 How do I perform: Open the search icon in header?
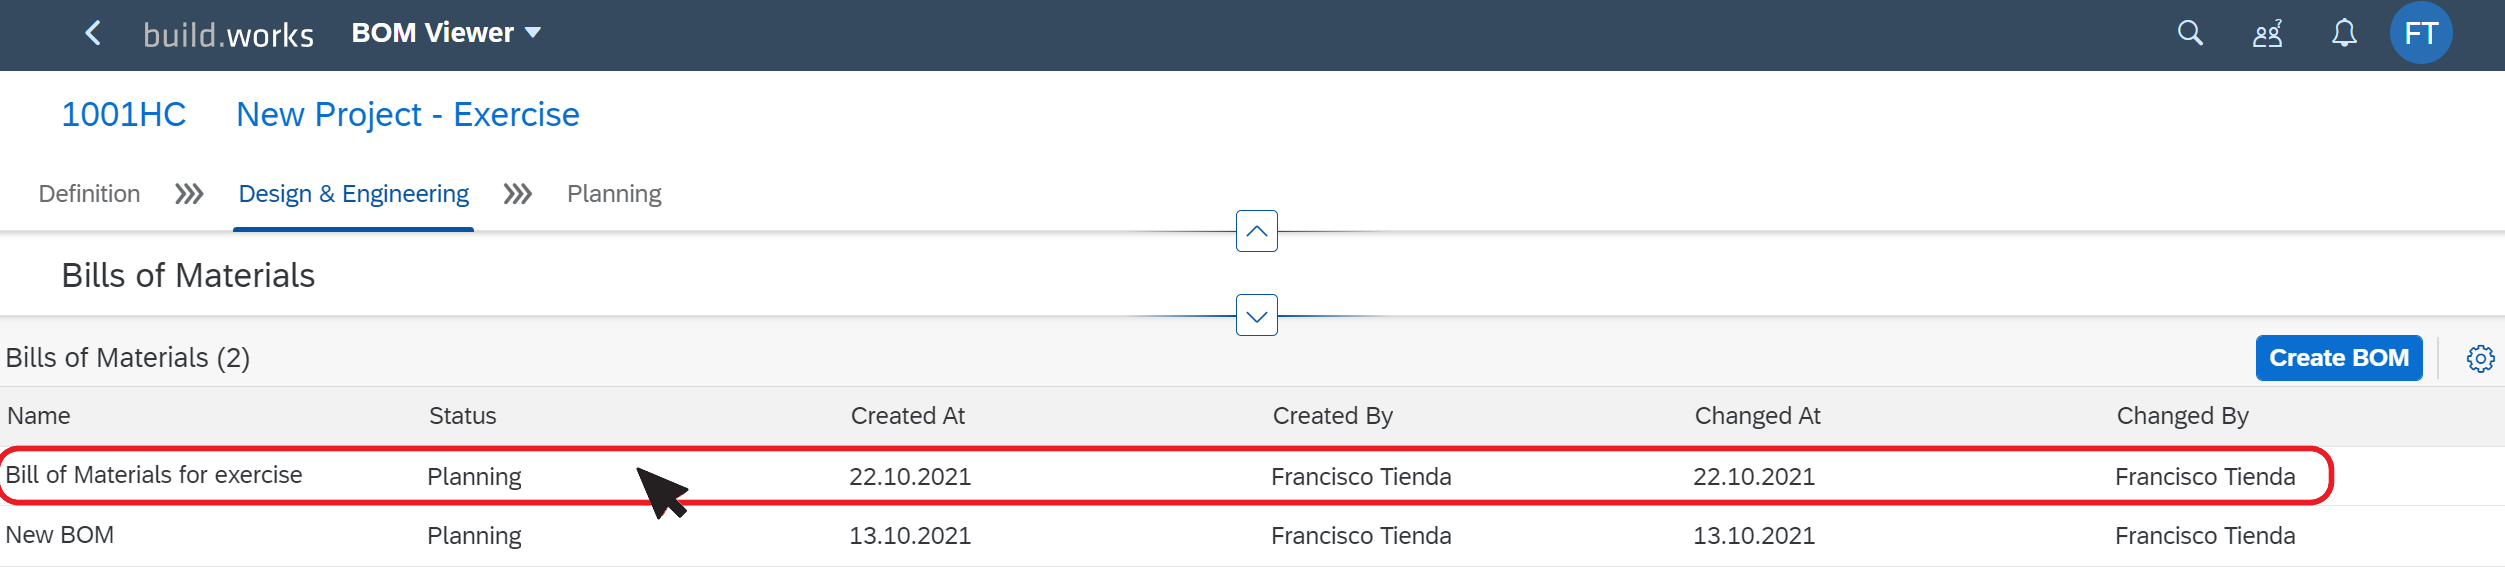[x=2190, y=33]
